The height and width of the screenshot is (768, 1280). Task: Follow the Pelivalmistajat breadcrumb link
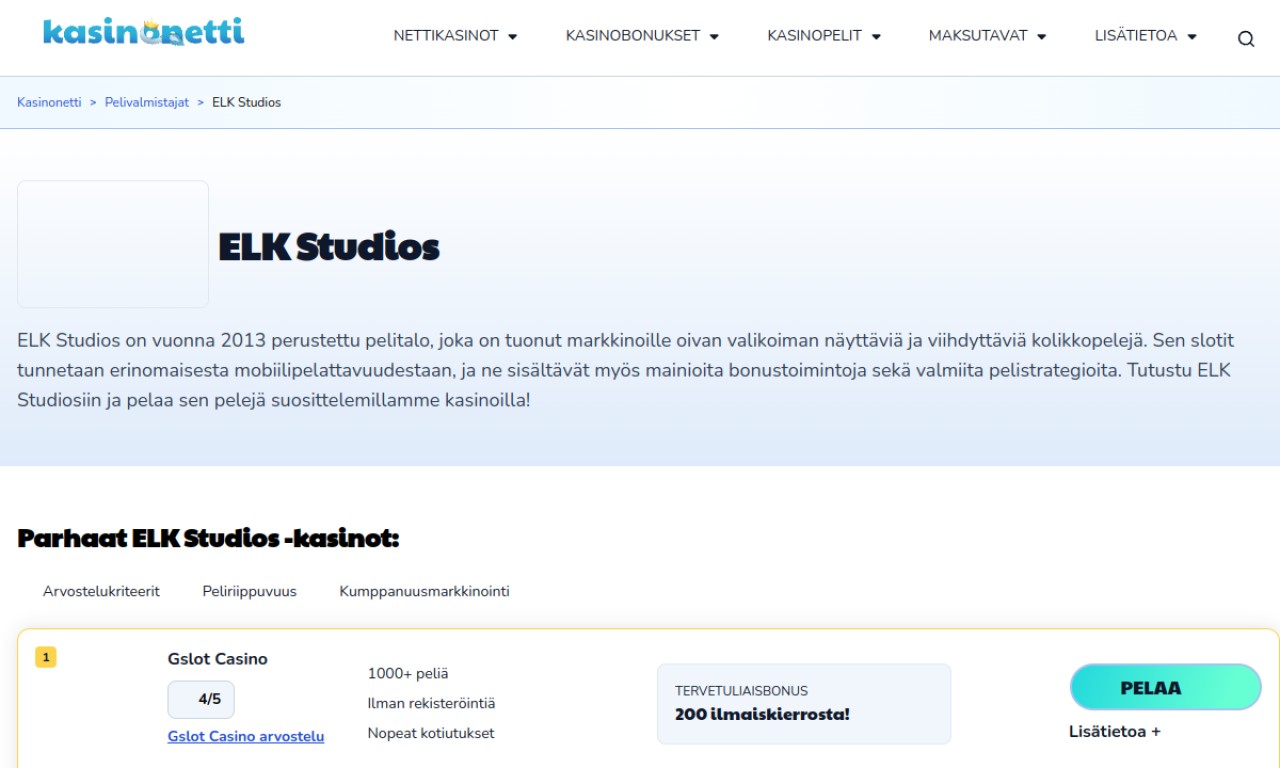pos(147,102)
